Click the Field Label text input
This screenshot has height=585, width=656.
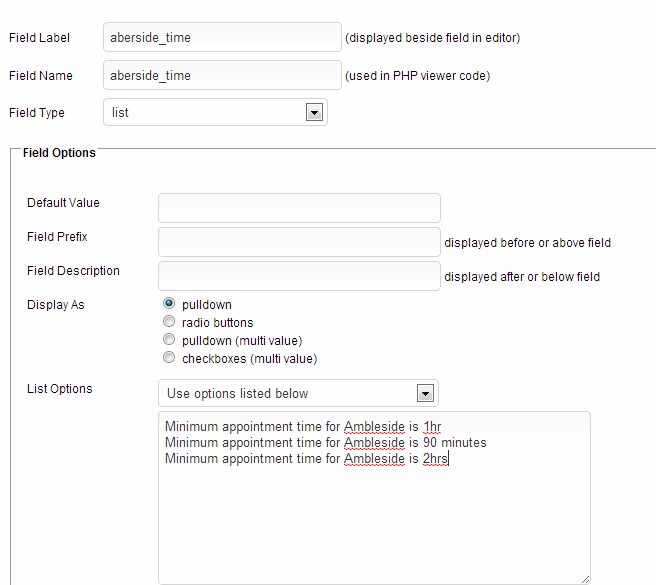[222, 38]
